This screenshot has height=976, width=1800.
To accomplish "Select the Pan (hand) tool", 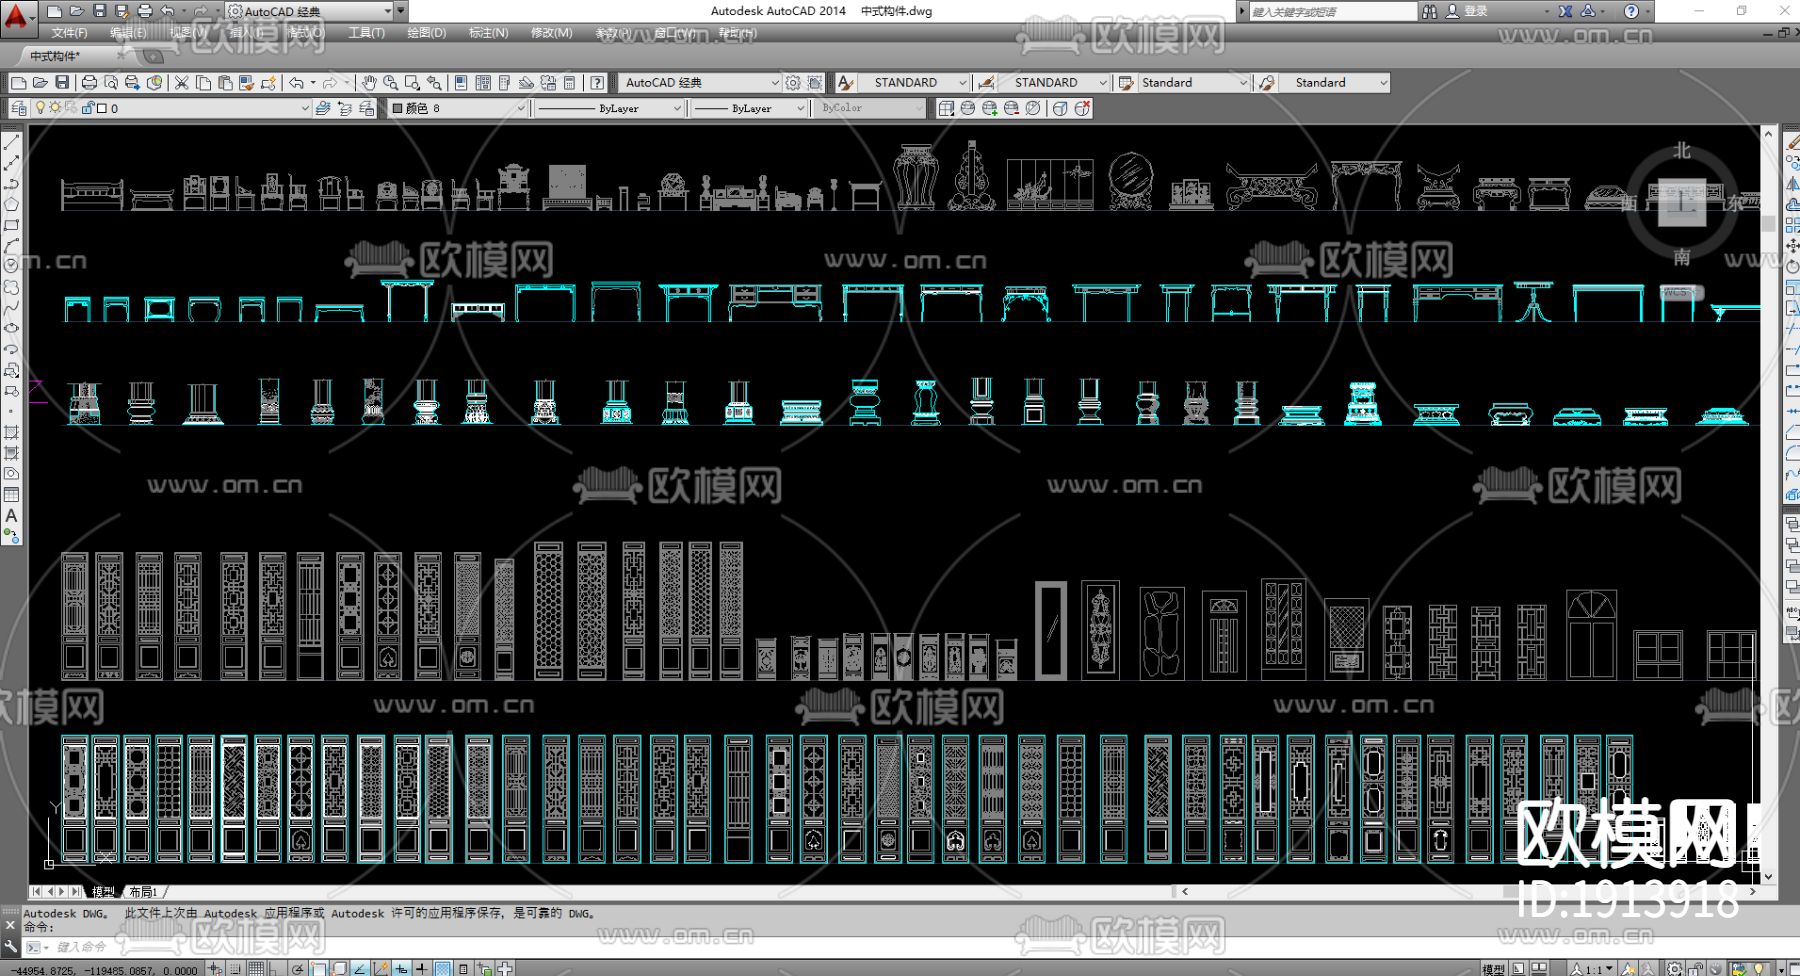I will click(369, 83).
